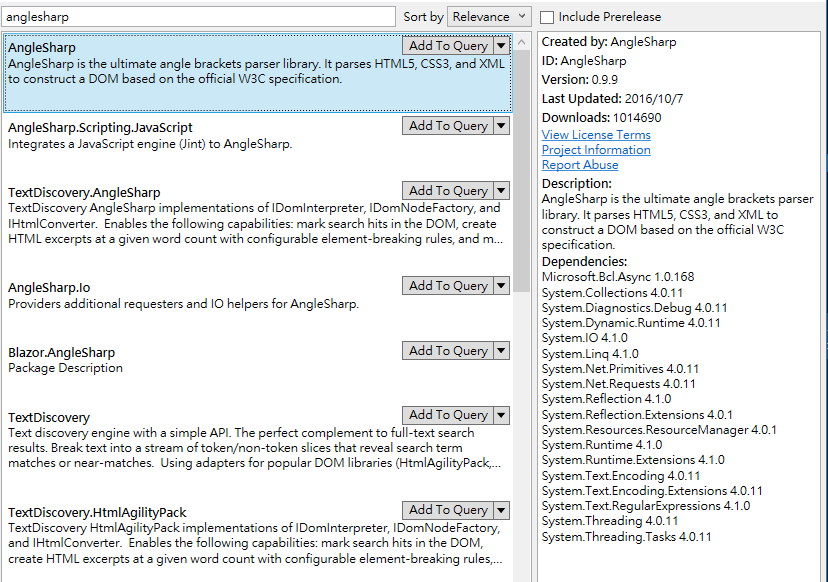Expand Add To Query arrow in the TextDiscovery engine row
This screenshot has width=828, height=582.
pyautogui.click(x=501, y=415)
